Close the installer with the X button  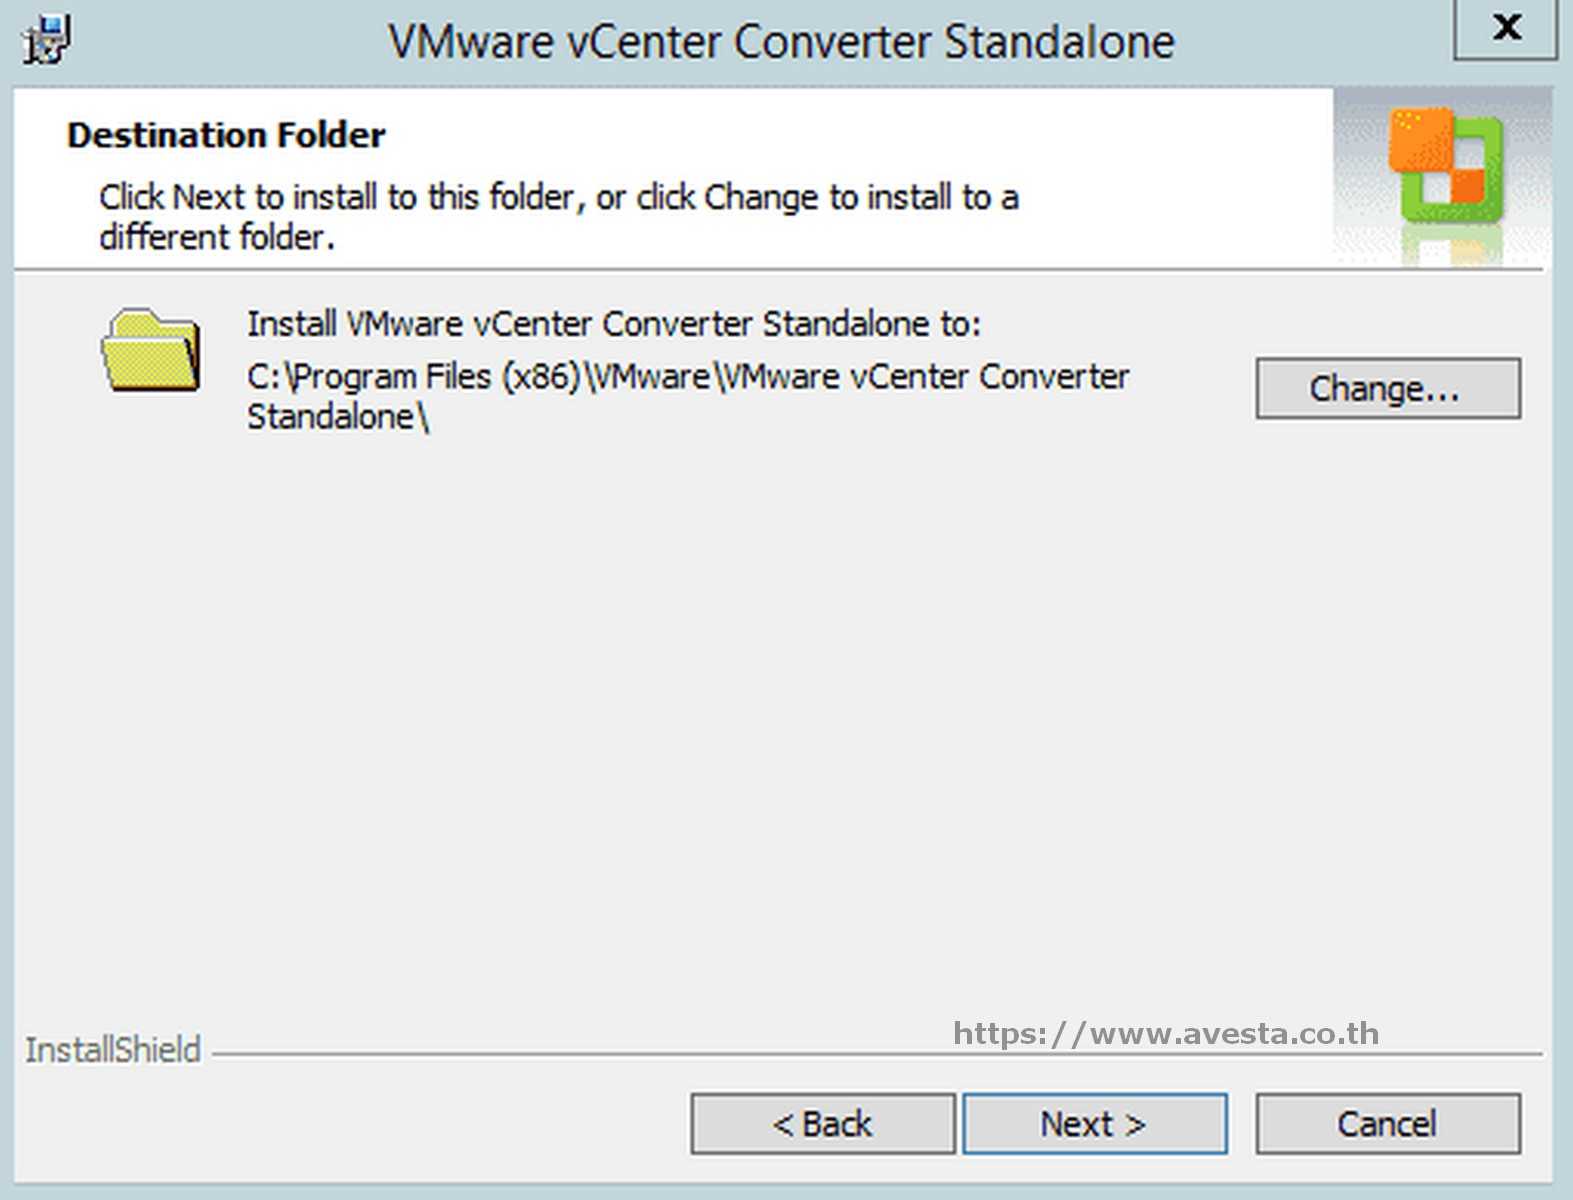pos(1505,27)
